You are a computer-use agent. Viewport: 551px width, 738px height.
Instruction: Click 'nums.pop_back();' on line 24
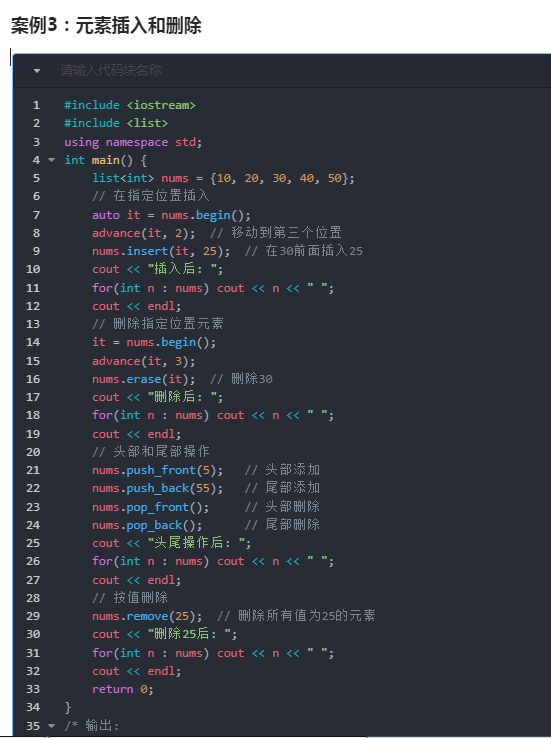pos(147,525)
